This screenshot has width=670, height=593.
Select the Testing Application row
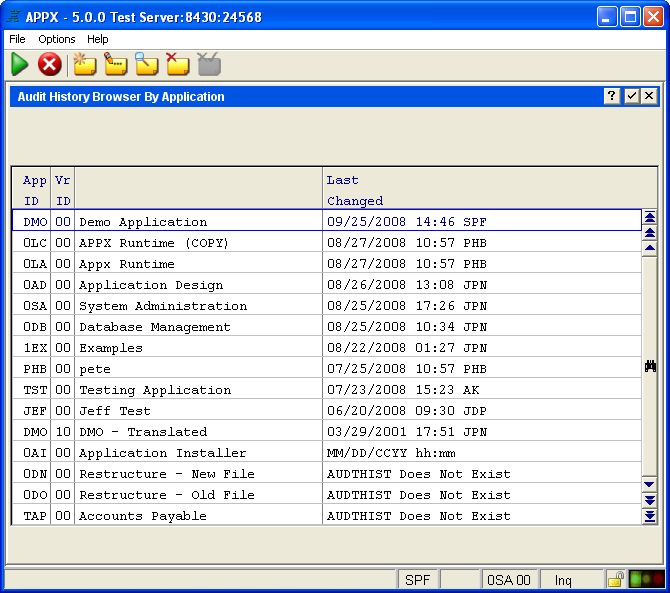pos(327,389)
